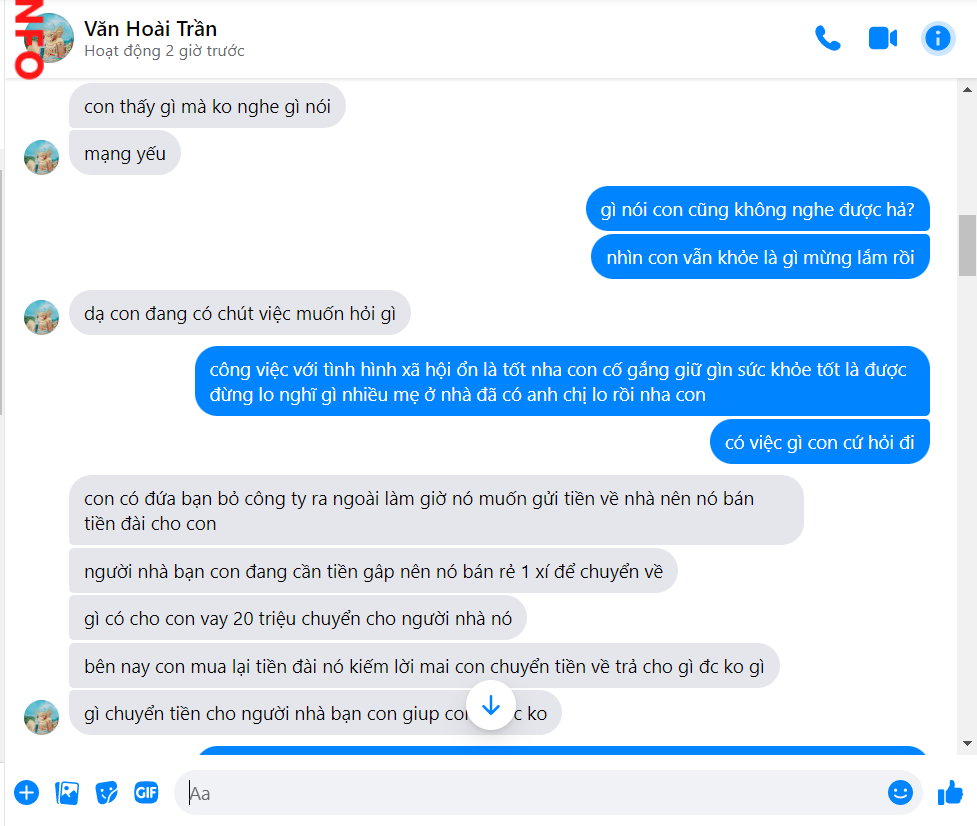Click the scrollbar up arrow

point(967,90)
